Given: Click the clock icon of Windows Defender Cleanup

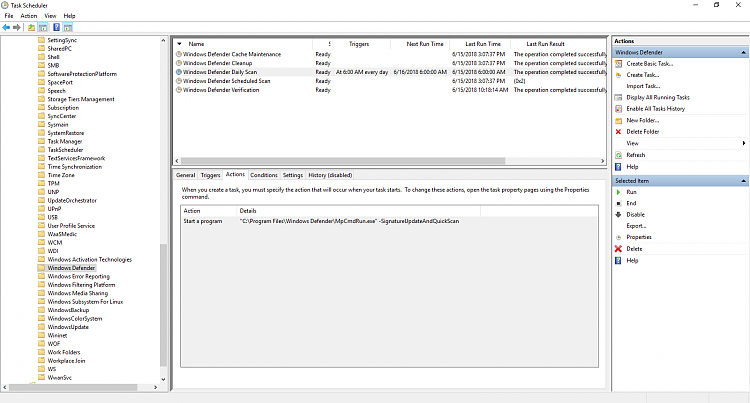Looking at the screenshot, I should 179,63.
